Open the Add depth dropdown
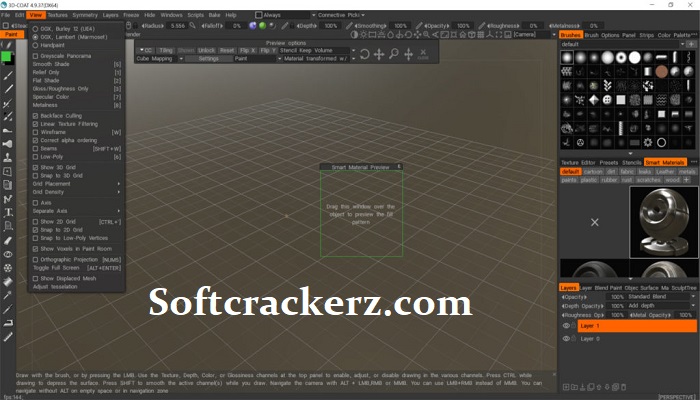Screen dimensions: 700x400 662,306
